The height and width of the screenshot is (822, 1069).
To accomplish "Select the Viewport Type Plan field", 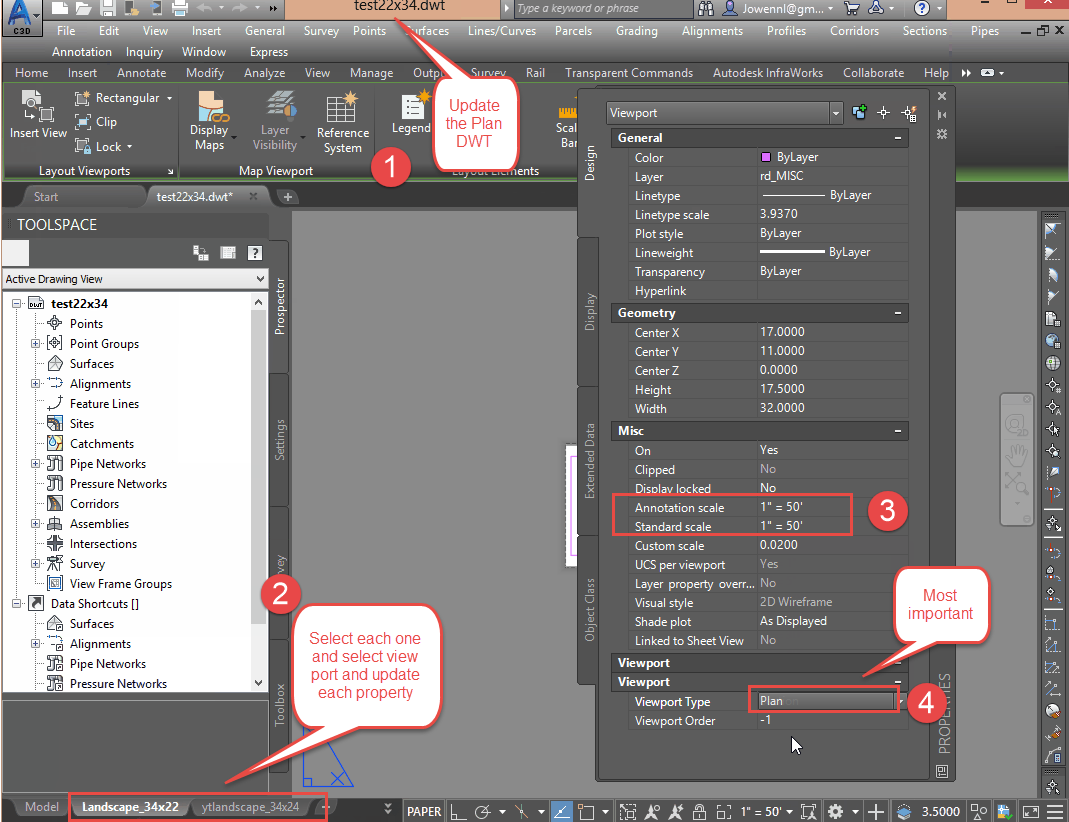I will pyautogui.click(x=823, y=699).
